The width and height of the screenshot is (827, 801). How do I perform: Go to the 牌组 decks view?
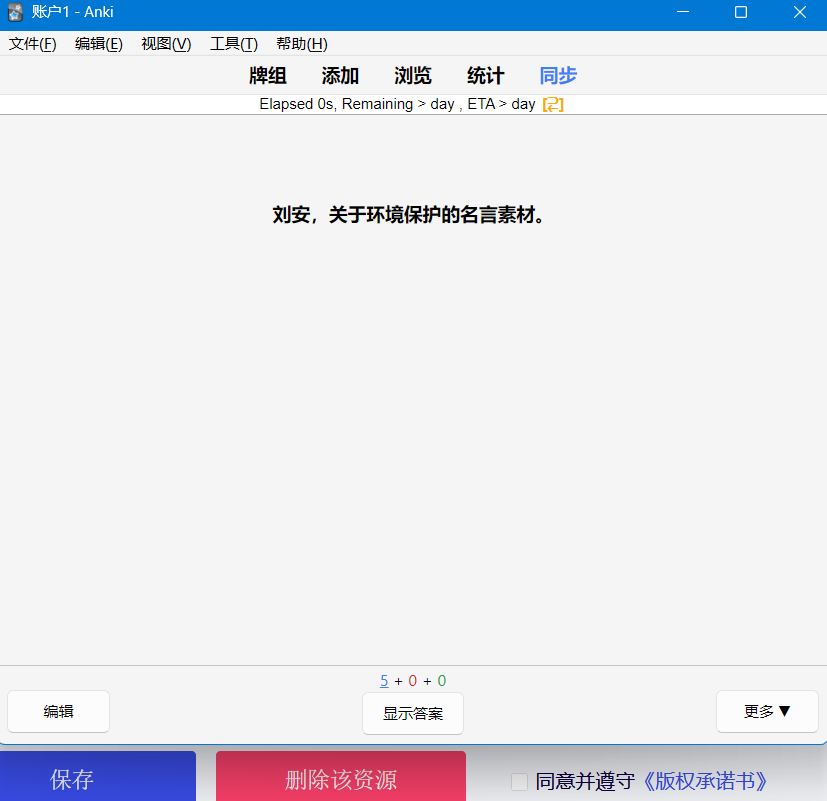(268, 76)
